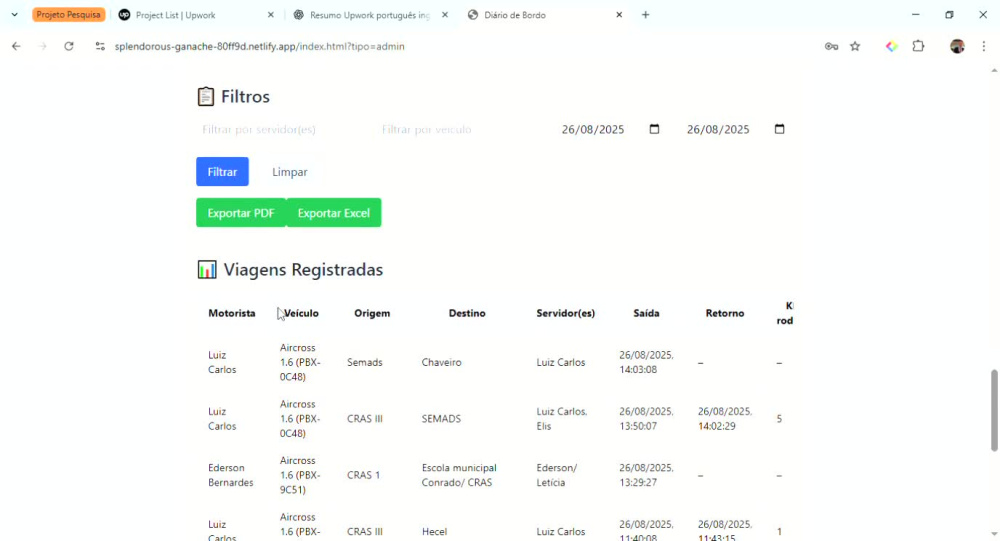The height and width of the screenshot is (541, 1000).
Task: Click the Limpar button
Action: [x=290, y=172]
